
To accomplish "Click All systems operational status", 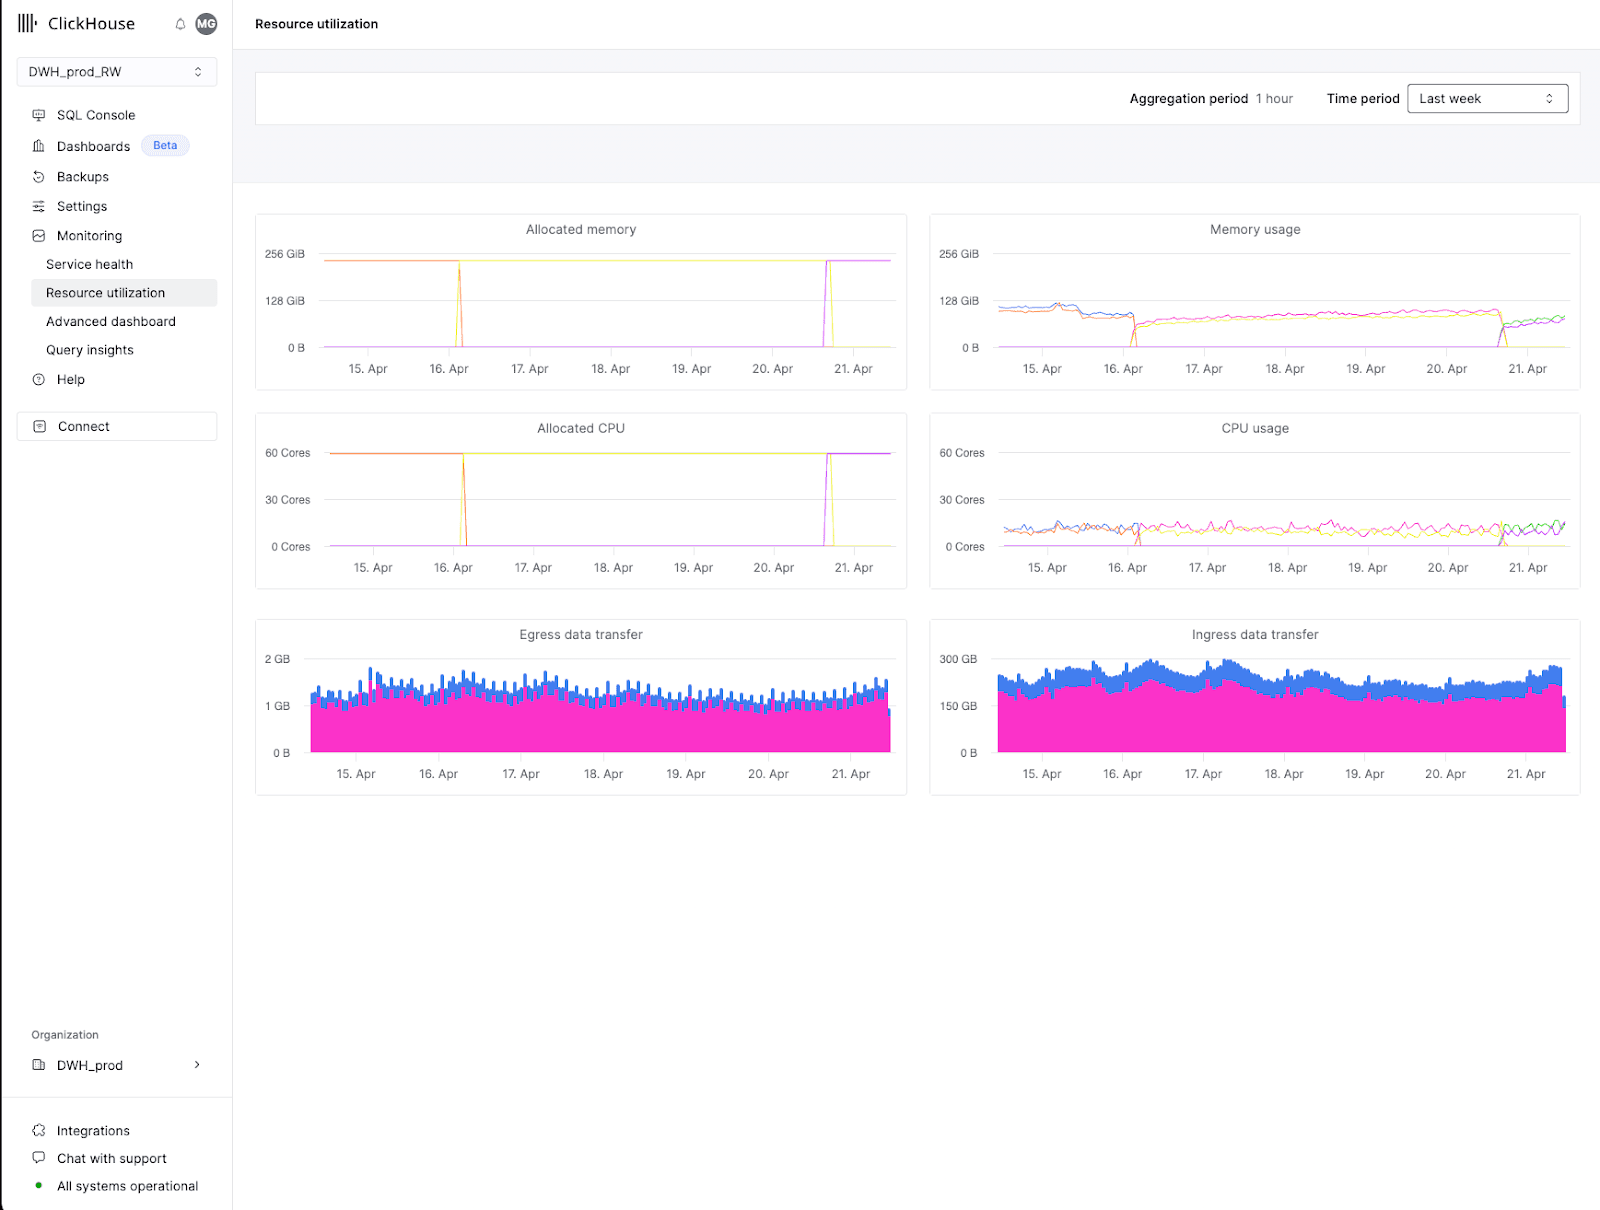I will pyautogui.click(x=127, y=1186).
